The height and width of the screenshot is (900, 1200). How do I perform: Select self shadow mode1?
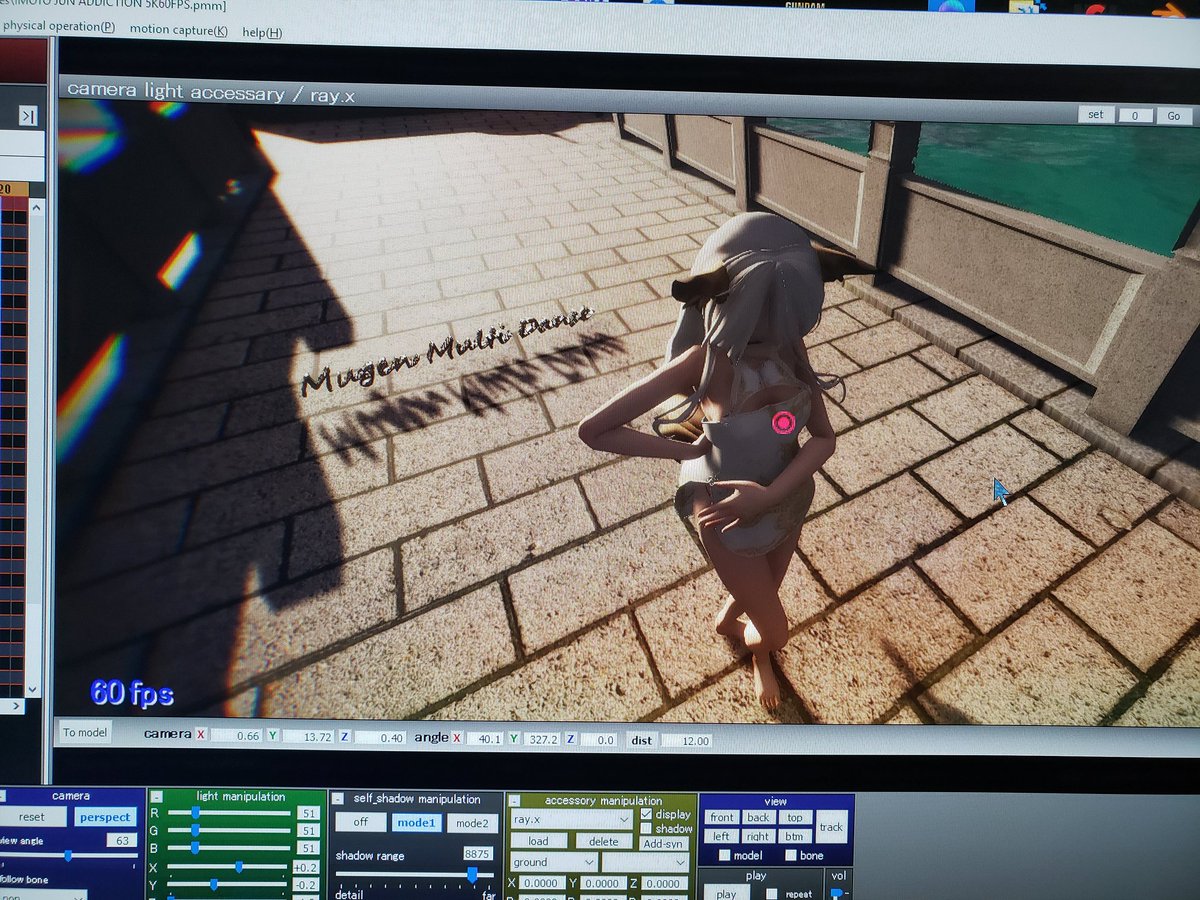click(415, 823)
